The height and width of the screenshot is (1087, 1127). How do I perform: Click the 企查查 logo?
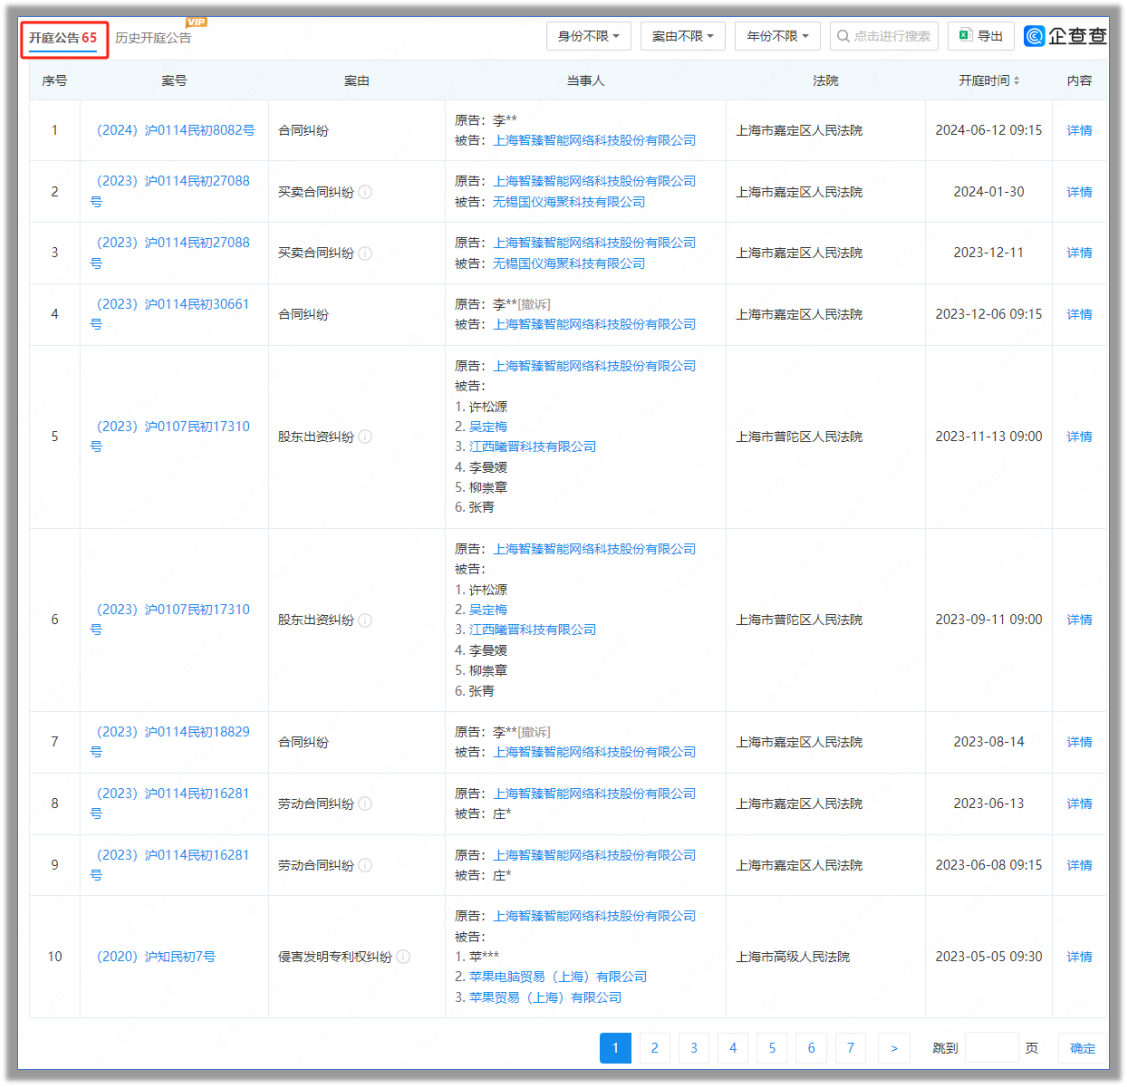(x=1066, y=36)
